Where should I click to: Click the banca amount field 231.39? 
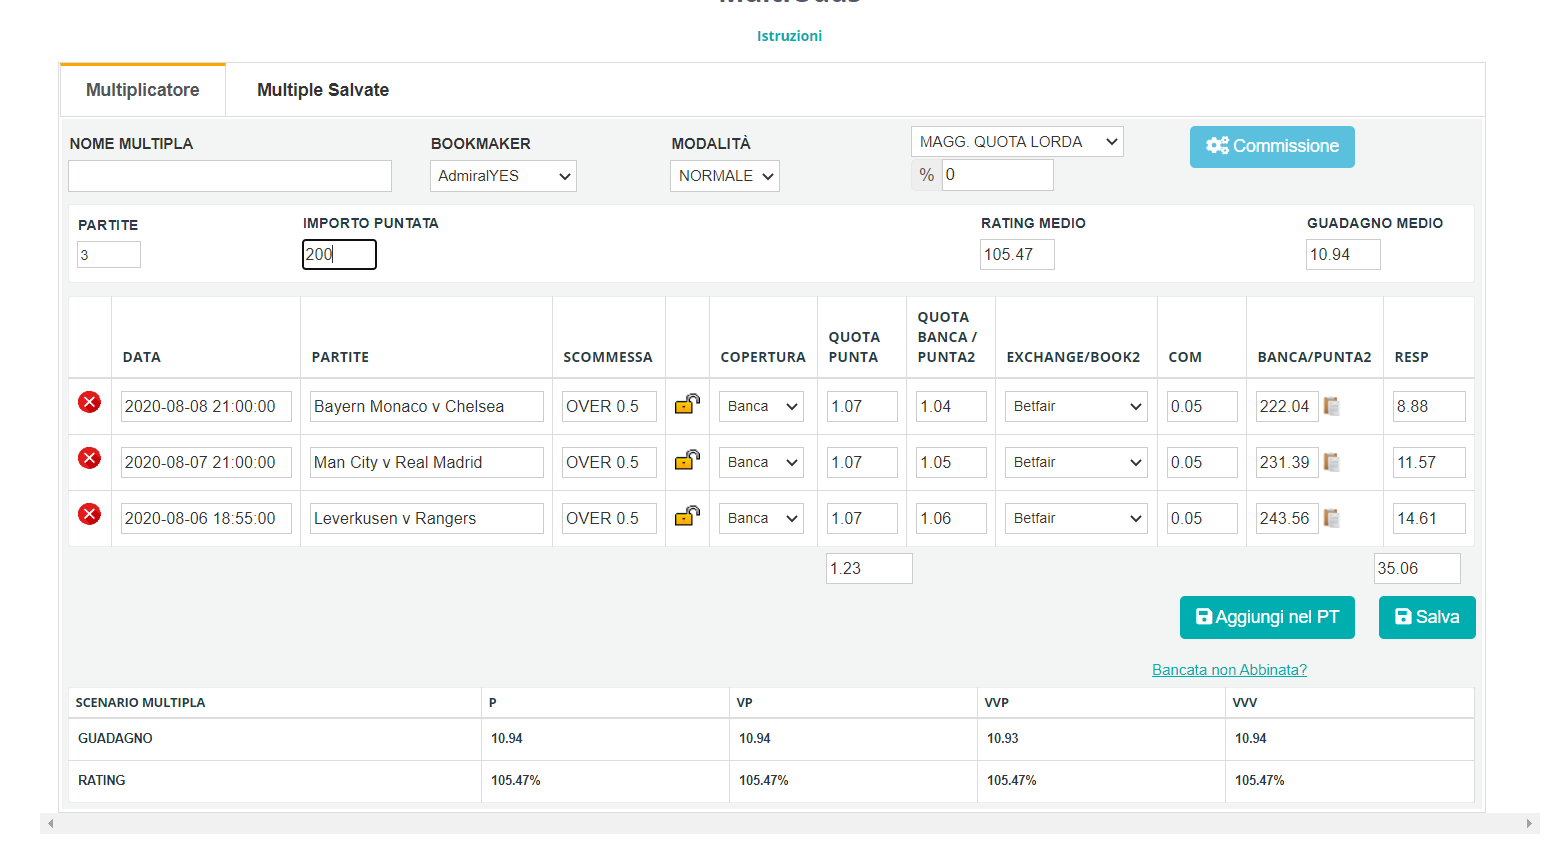pyautogui.click(x=1287, y=462)
